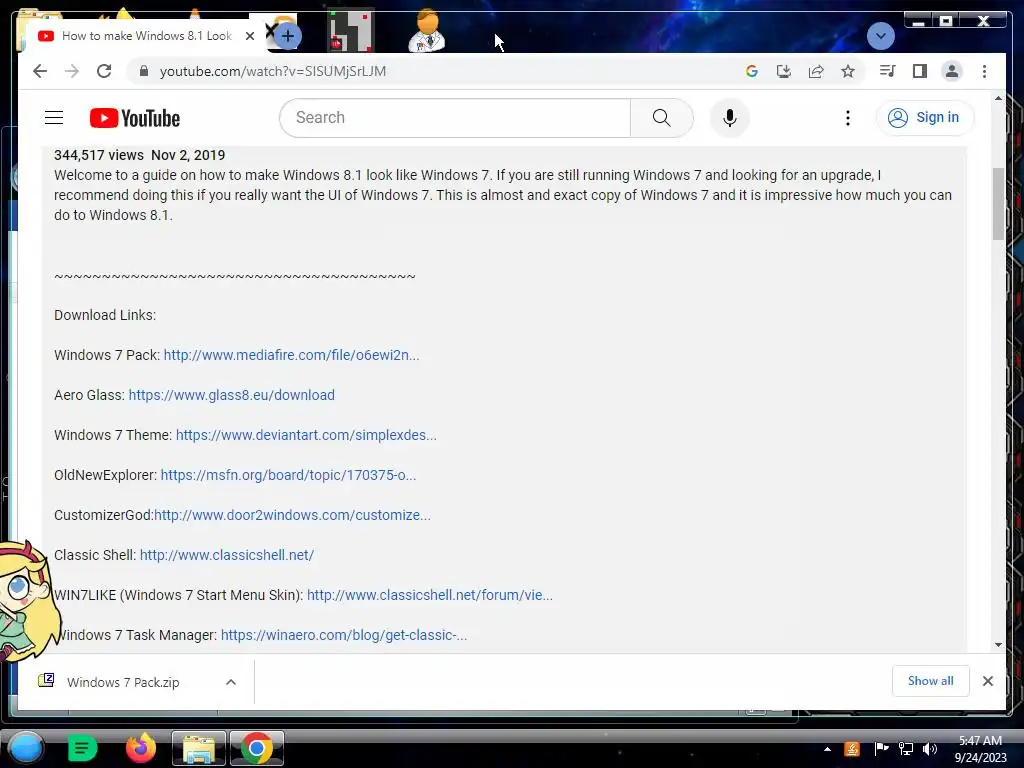
Task: Open the green notes app in taskbar
Action: (82, 748)
